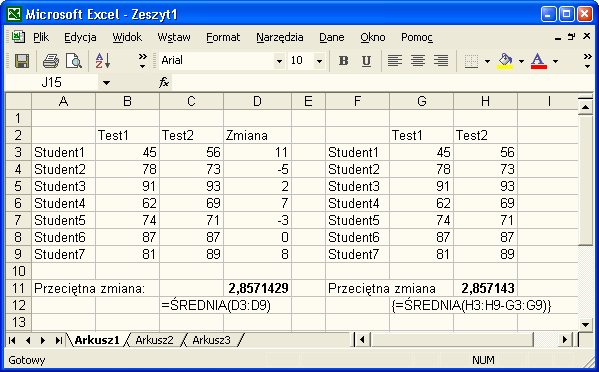Screen dimensions: 599x372
Task: Select row 11 header
Action: [18, 288]
